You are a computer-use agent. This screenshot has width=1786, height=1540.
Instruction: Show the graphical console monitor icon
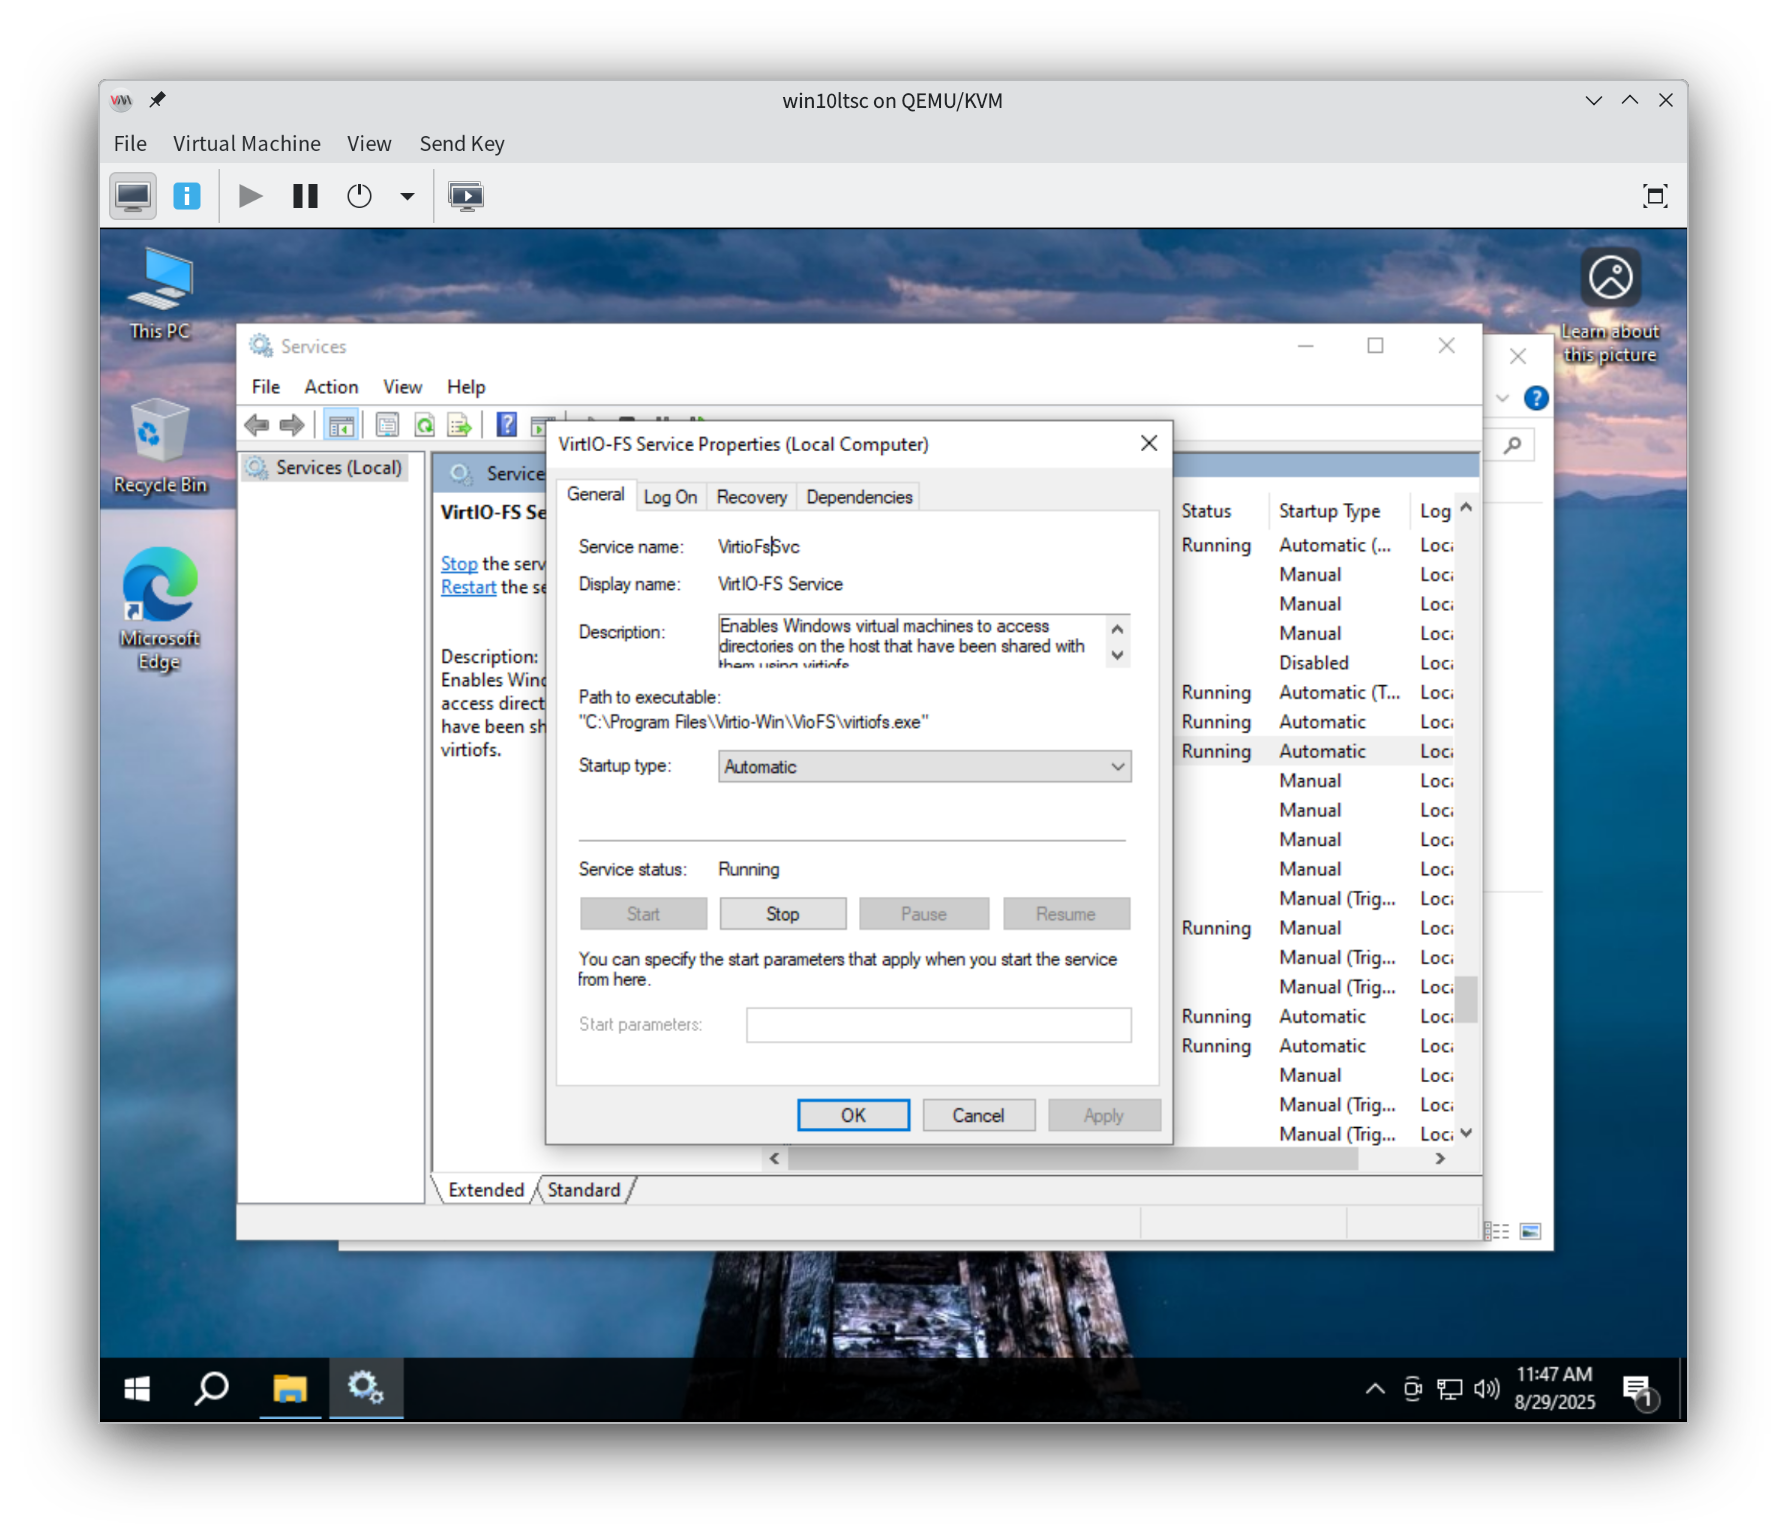tap(133, 196)
